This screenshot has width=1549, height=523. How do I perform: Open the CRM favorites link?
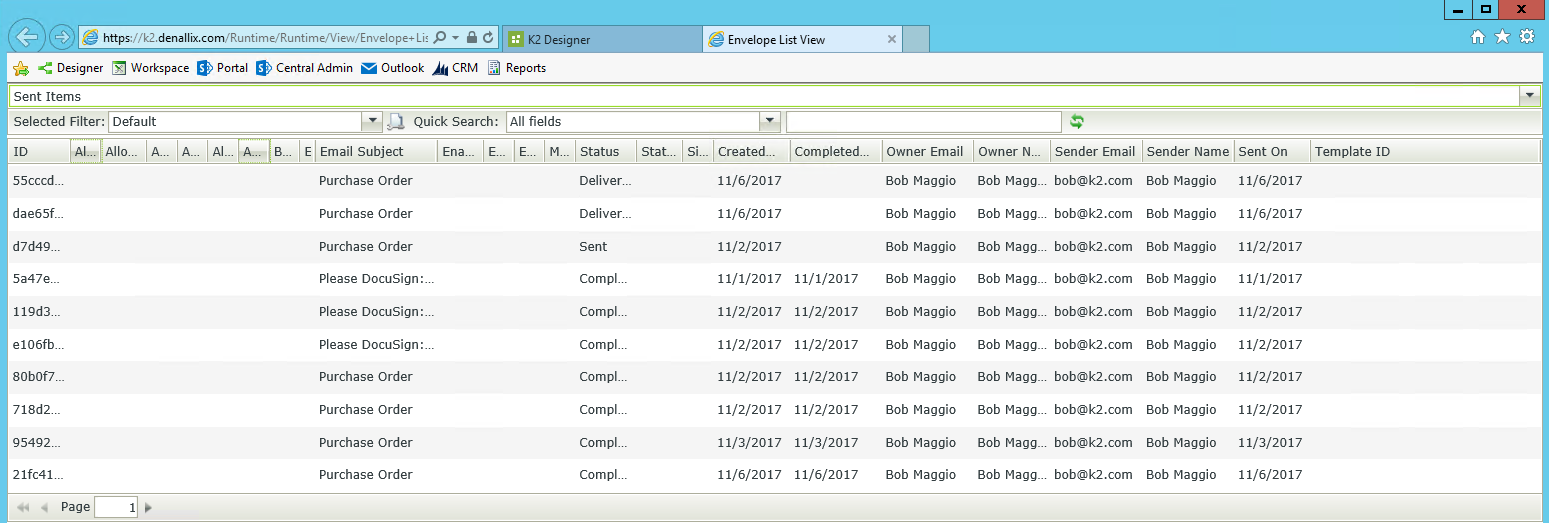coord(455,68)
